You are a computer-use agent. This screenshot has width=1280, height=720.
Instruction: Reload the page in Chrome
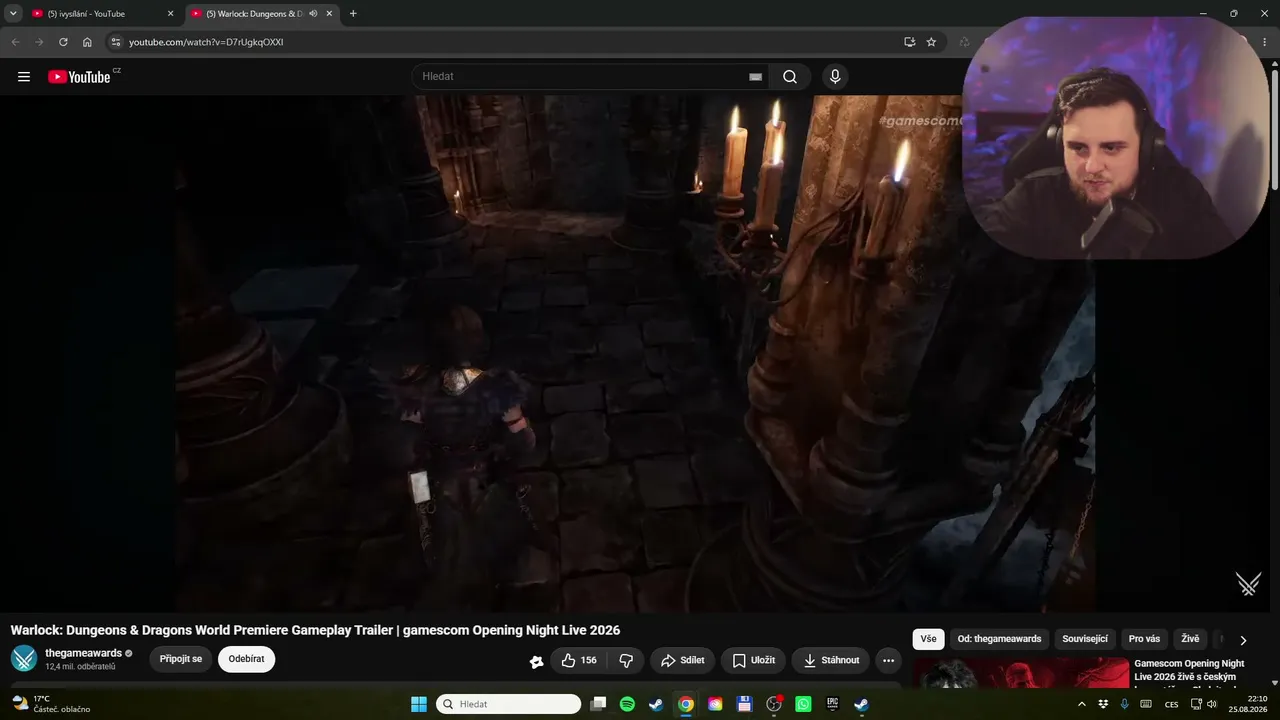(63, 42)
